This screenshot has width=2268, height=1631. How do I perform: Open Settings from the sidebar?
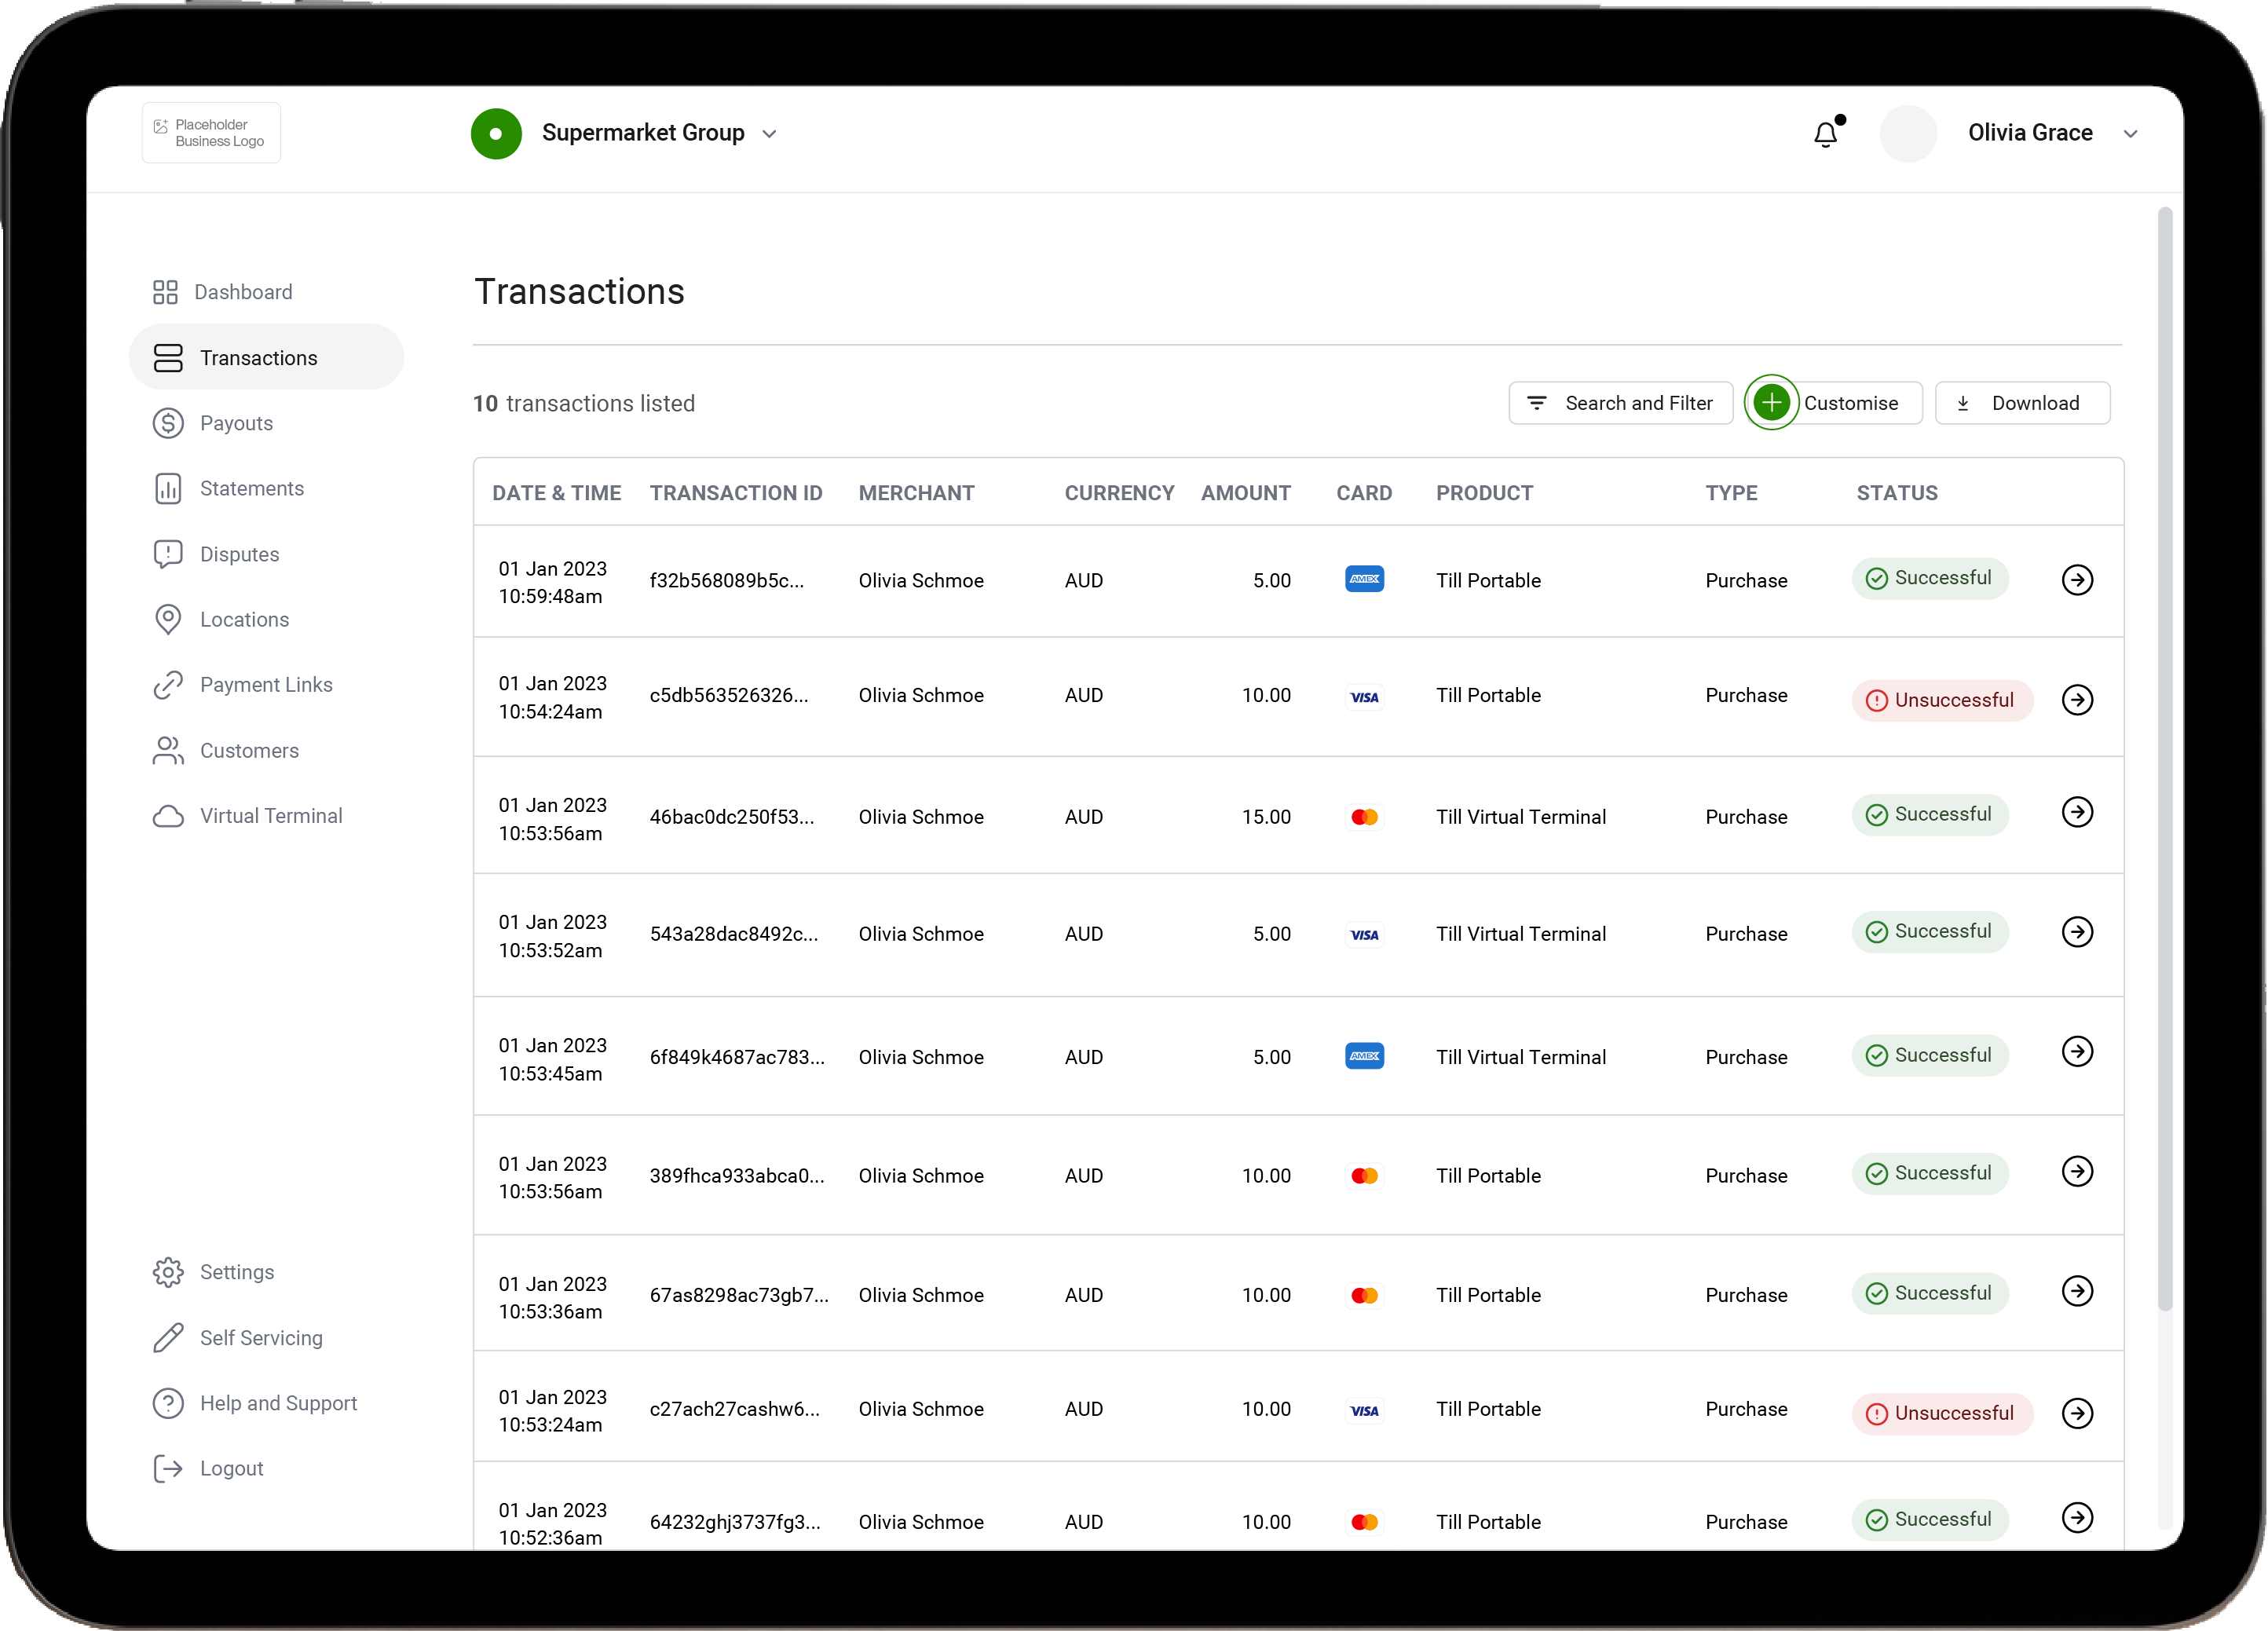coord(213,1272)
